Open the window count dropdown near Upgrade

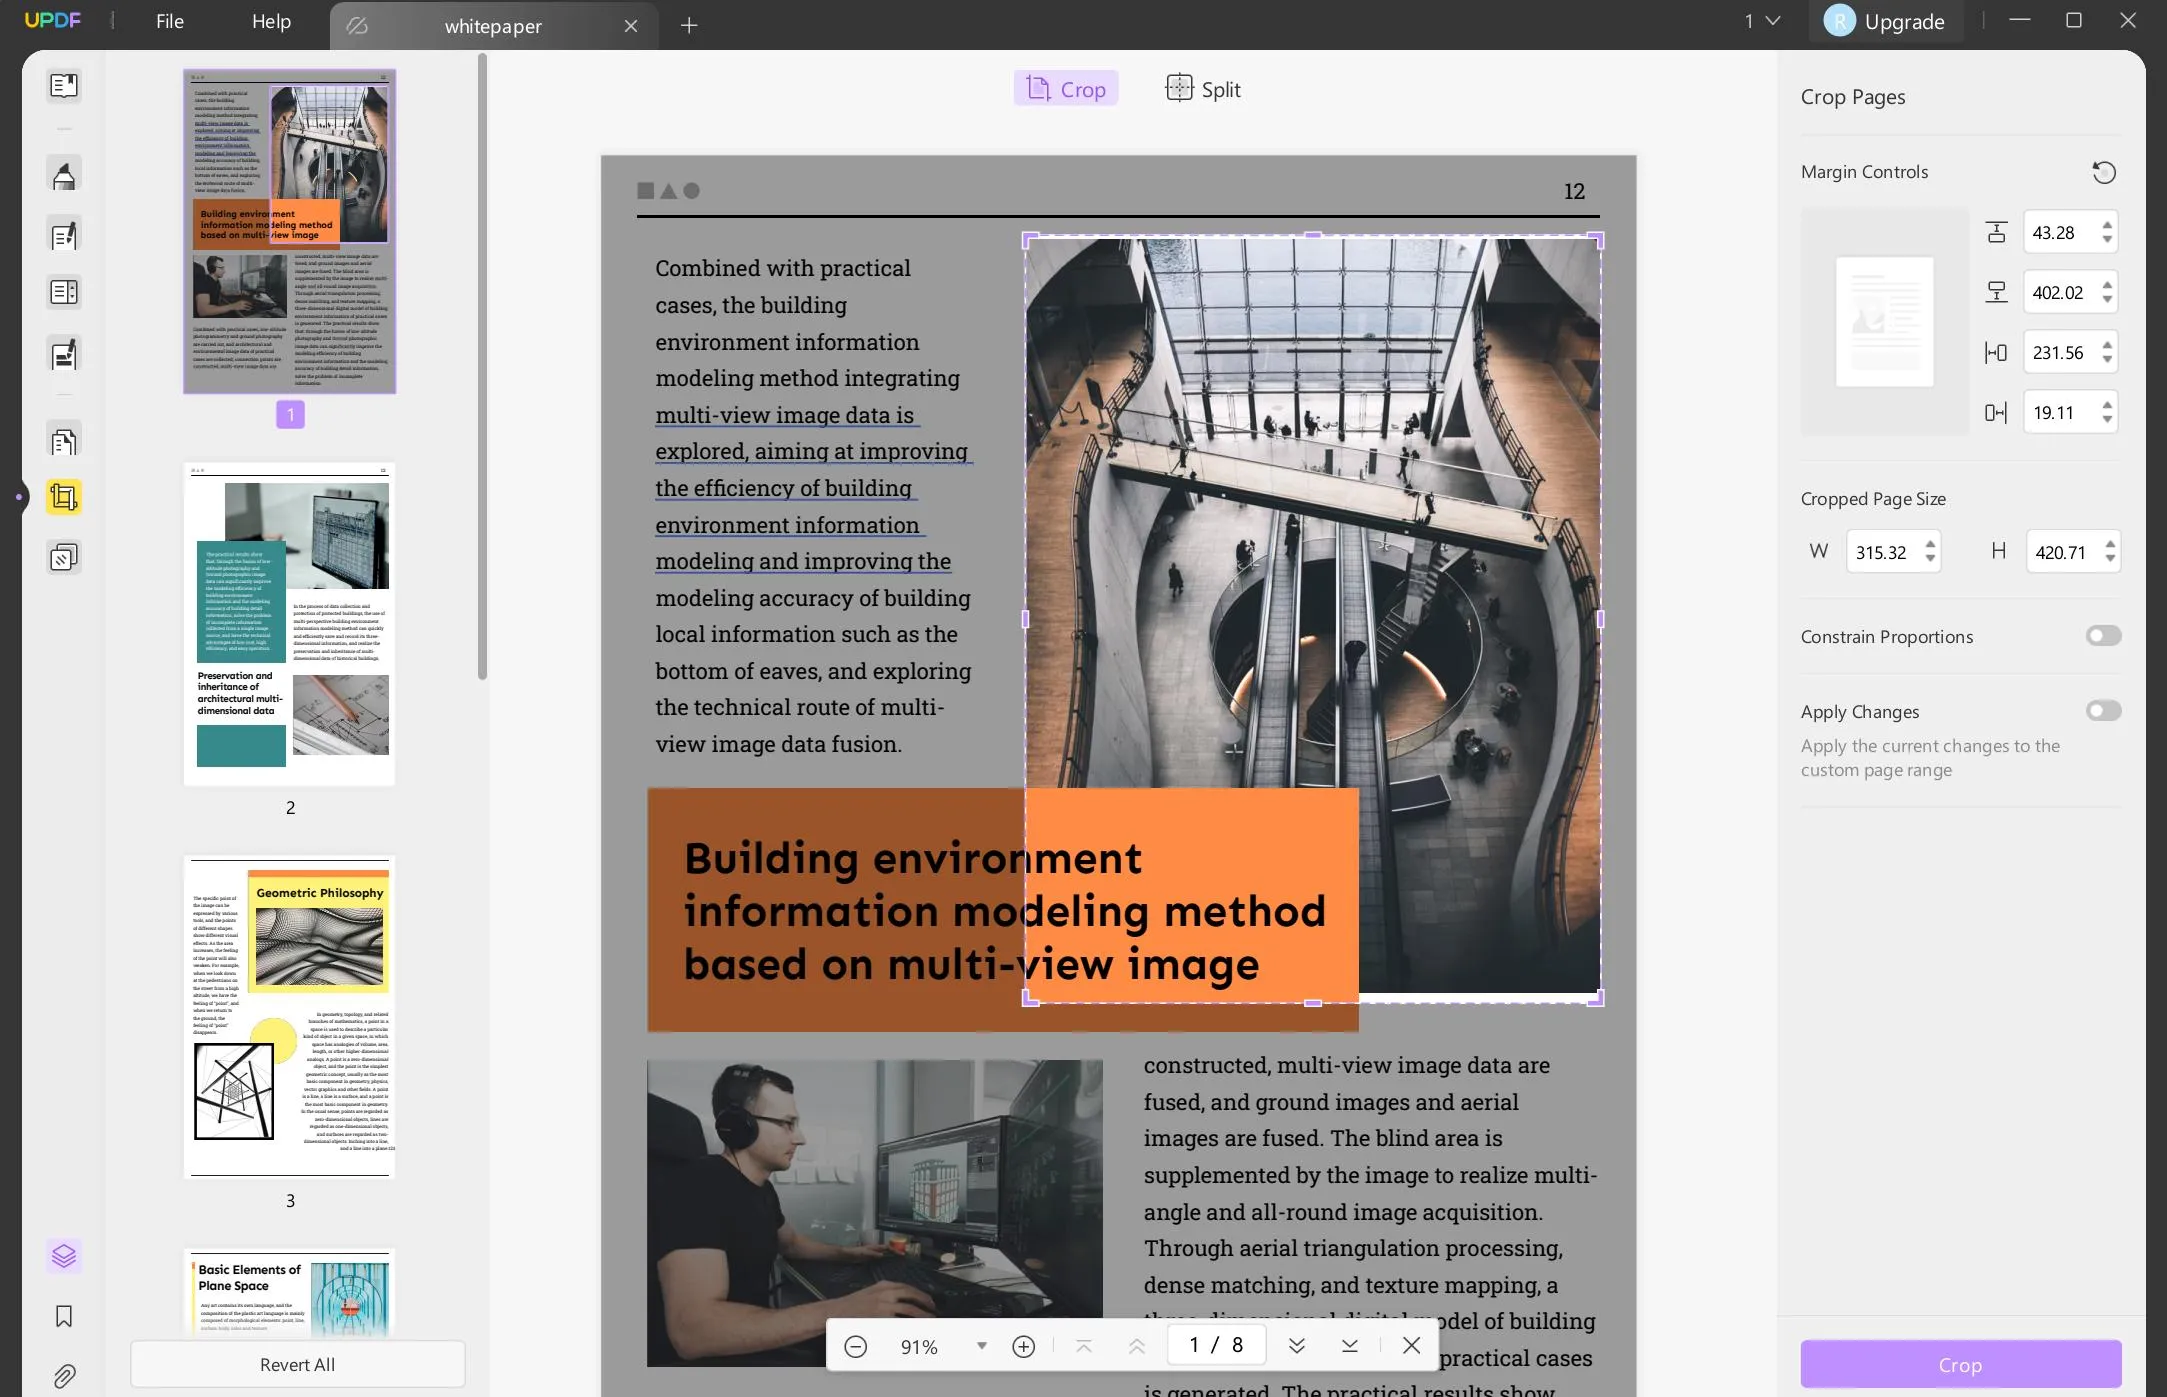1762,21
